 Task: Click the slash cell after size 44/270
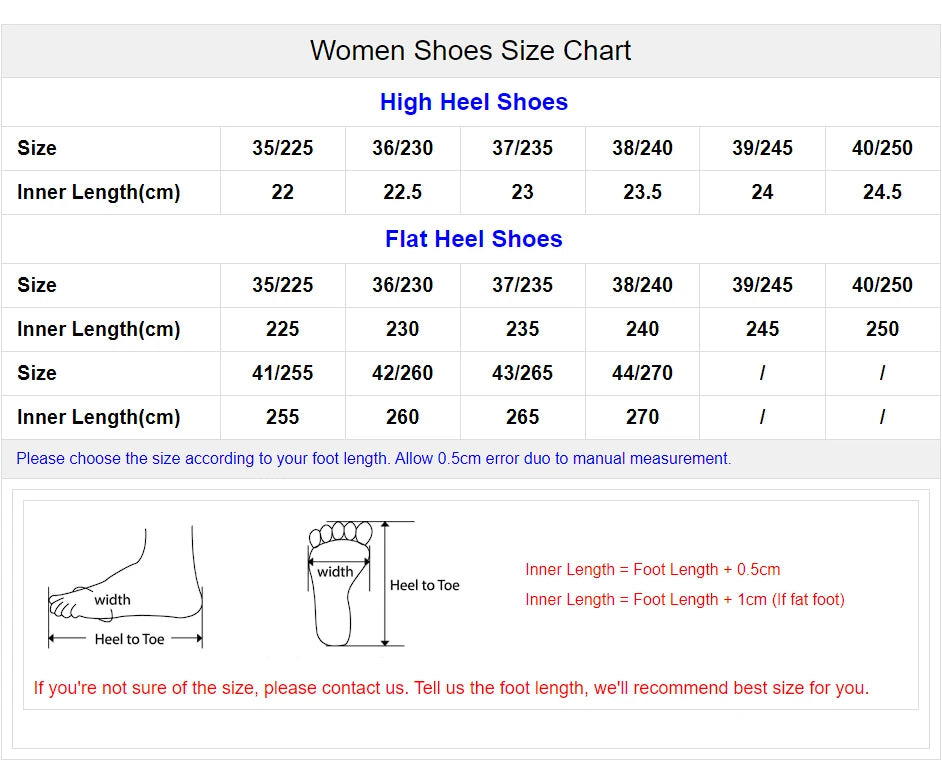pos(762,373)
